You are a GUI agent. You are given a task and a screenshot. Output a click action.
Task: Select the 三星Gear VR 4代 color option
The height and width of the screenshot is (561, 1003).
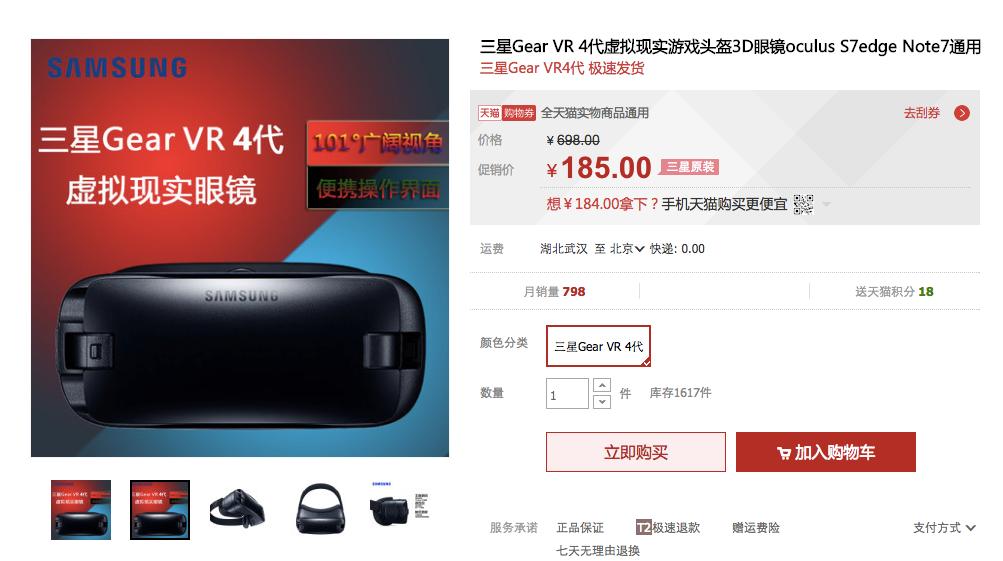pos(598,346)
